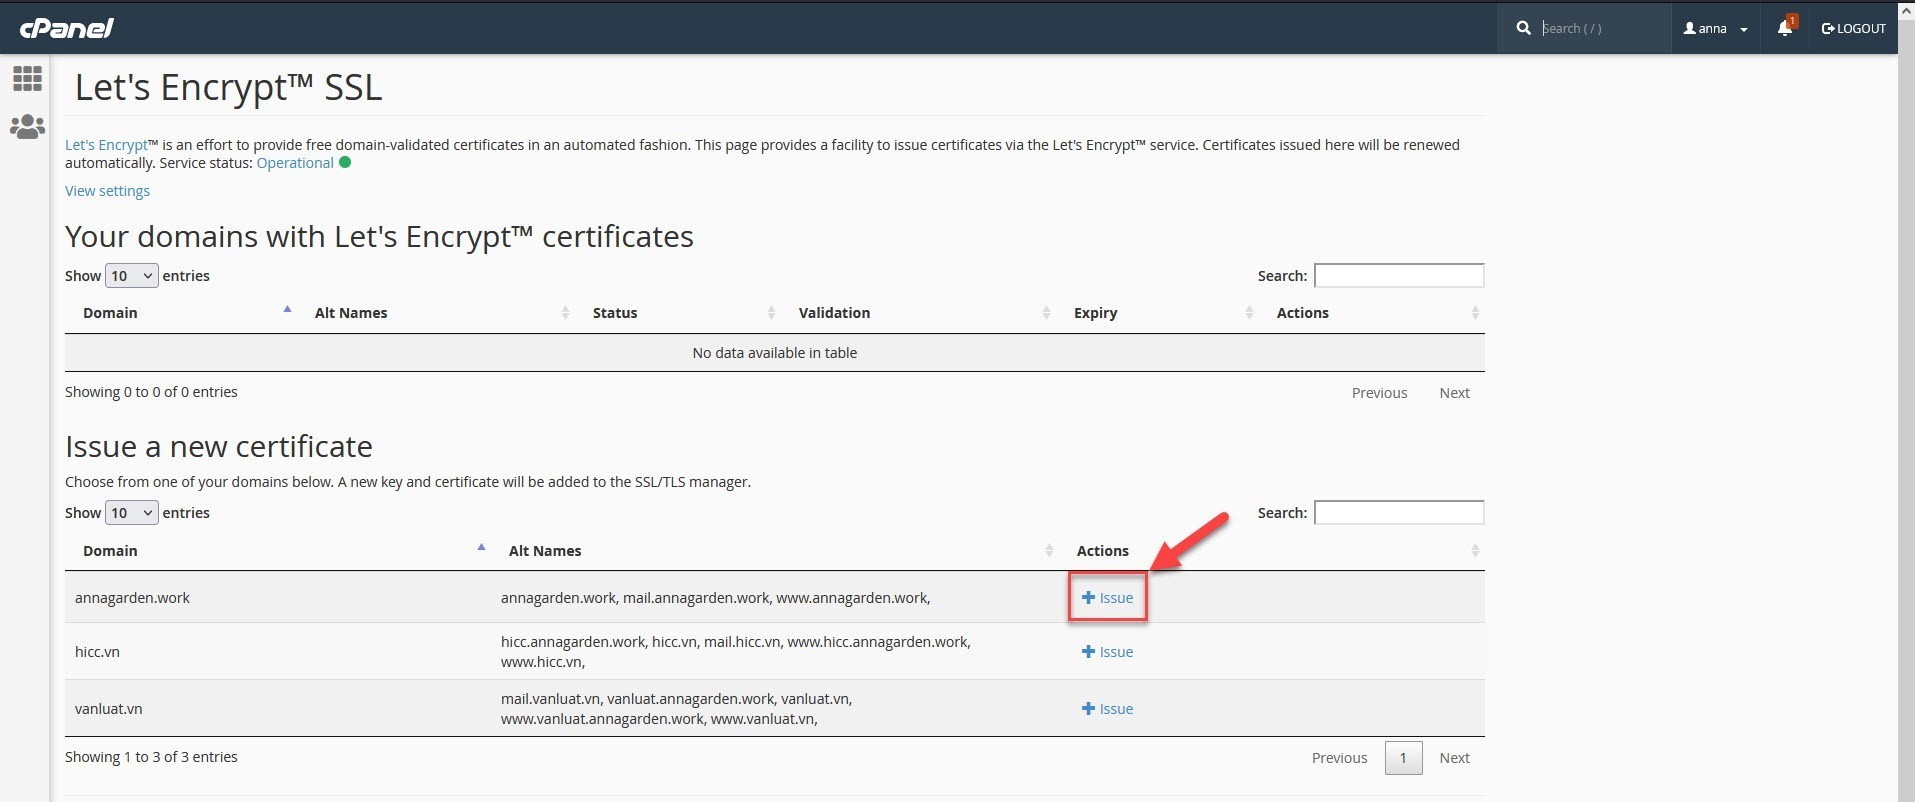Open the apps grid sidebar icon
1915x802 pixels.
27,78
